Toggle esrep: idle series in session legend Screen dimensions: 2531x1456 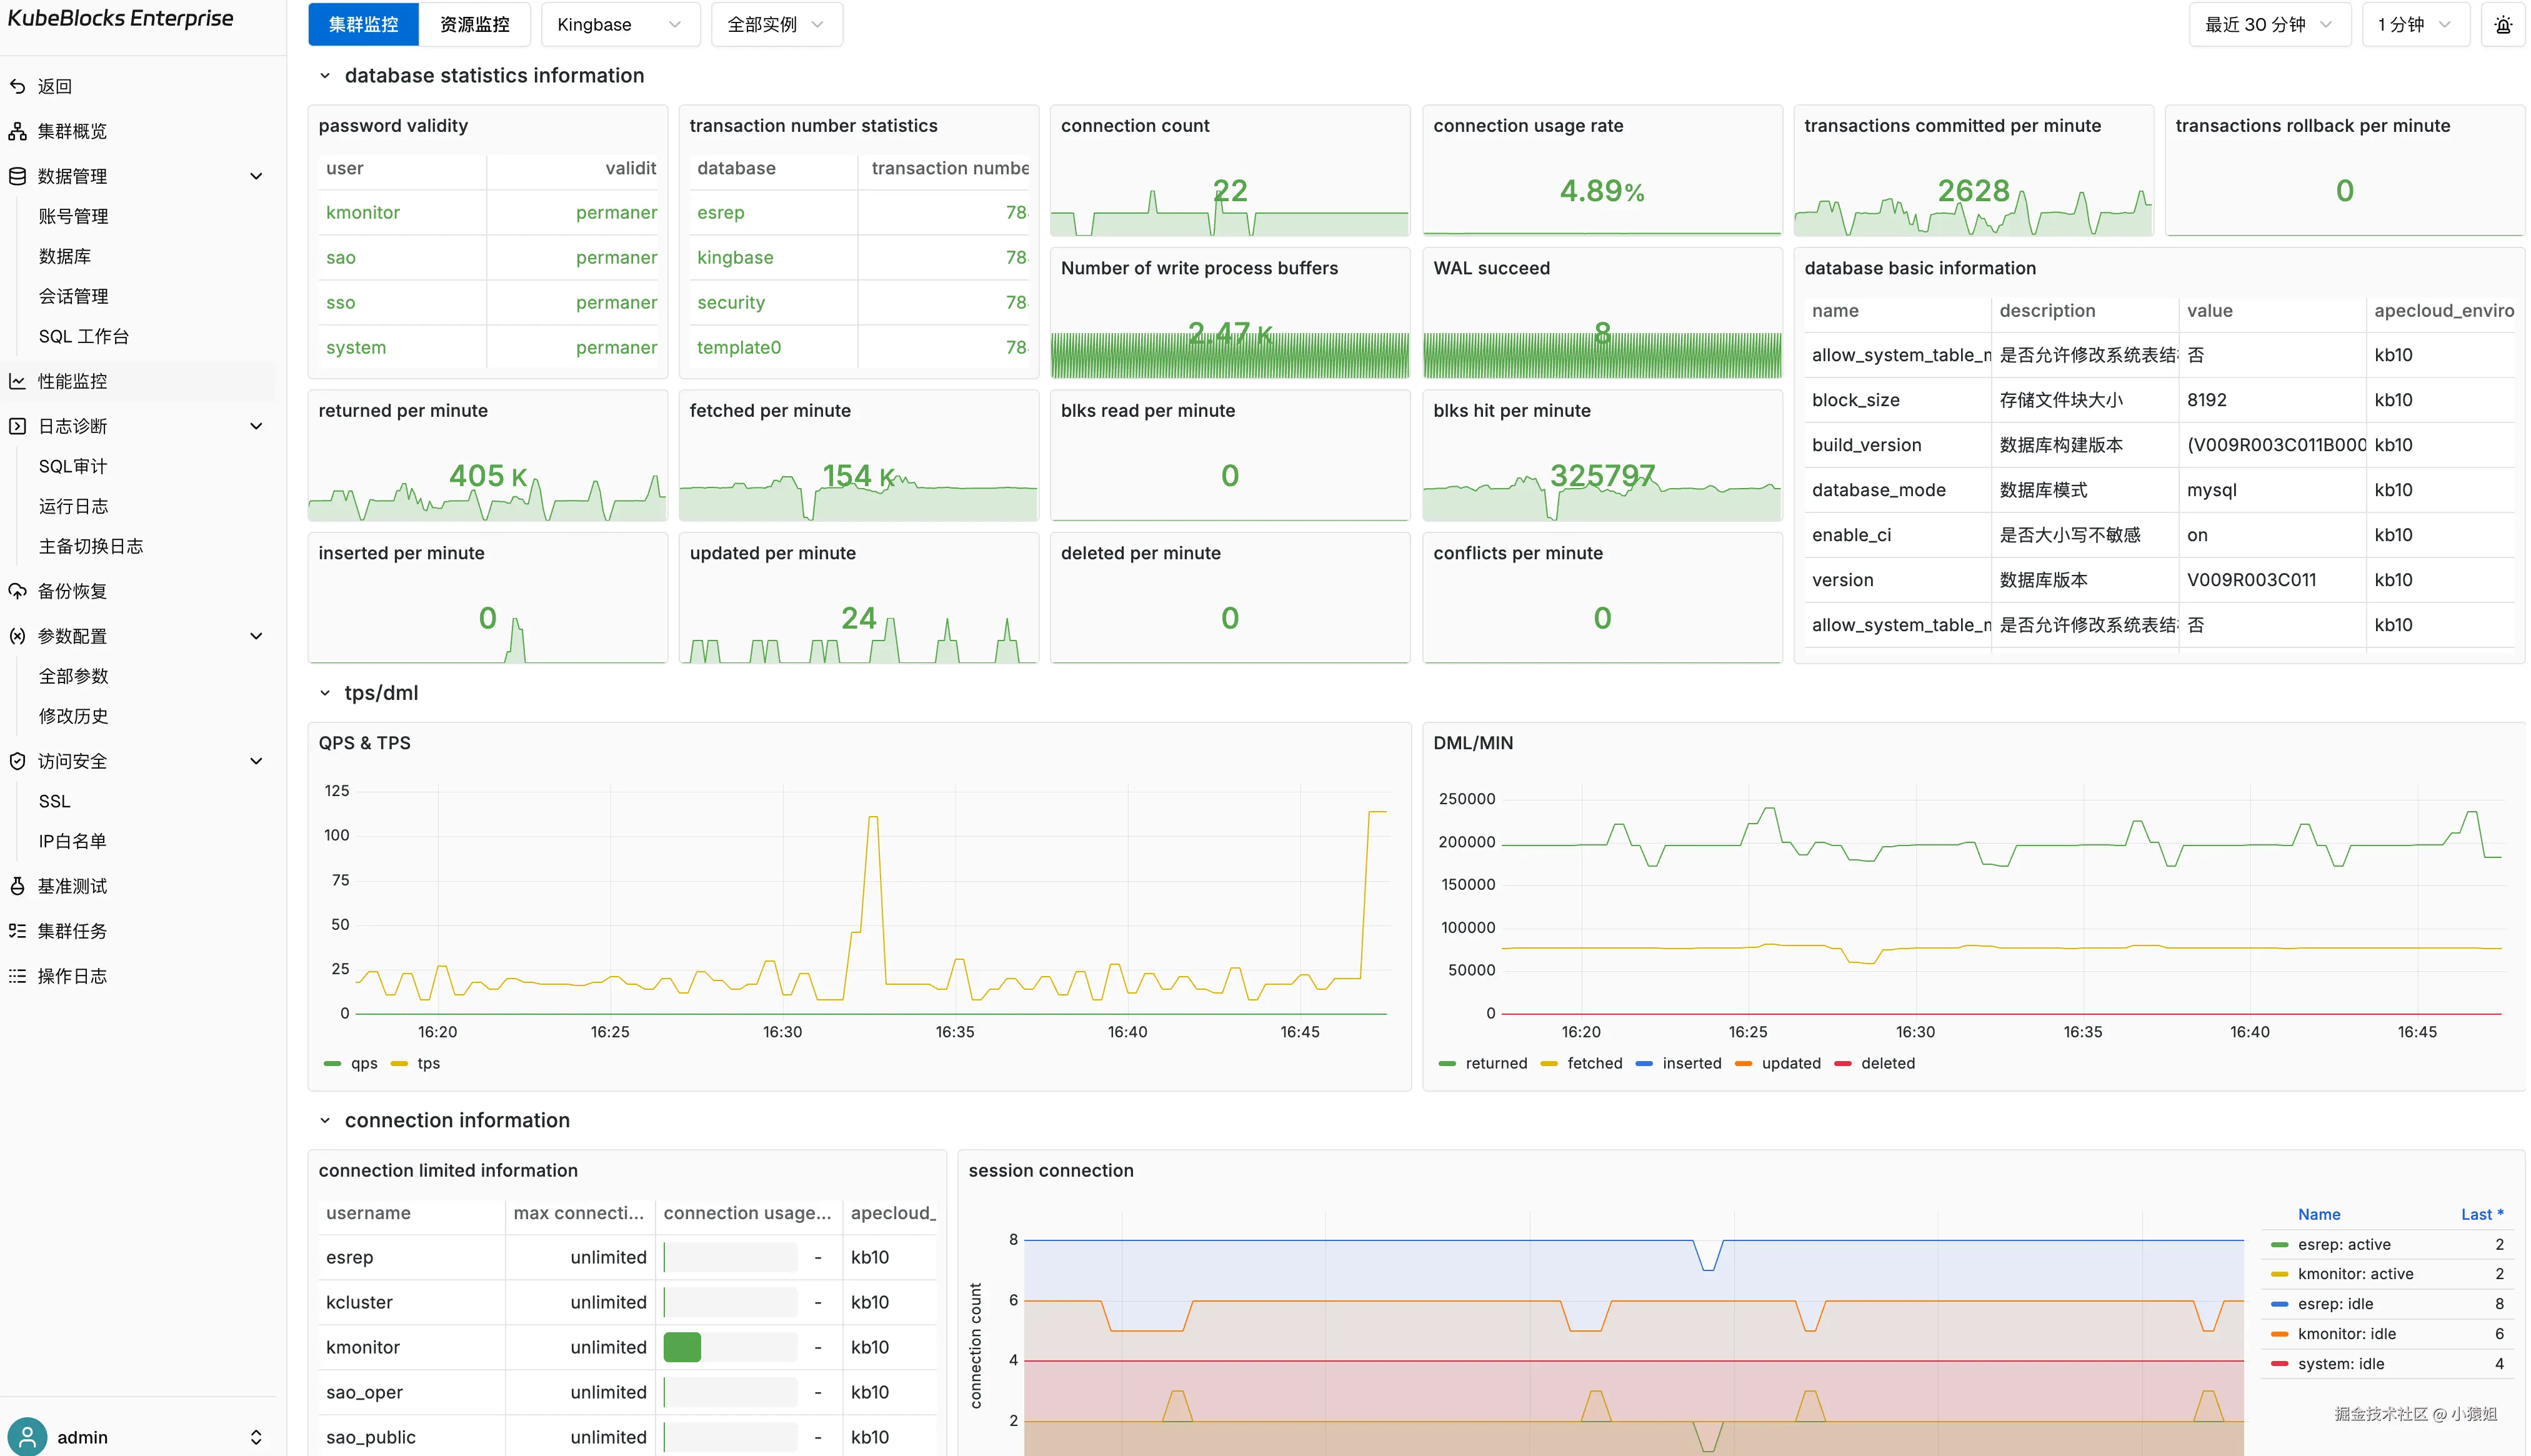pos(2334,1304)
